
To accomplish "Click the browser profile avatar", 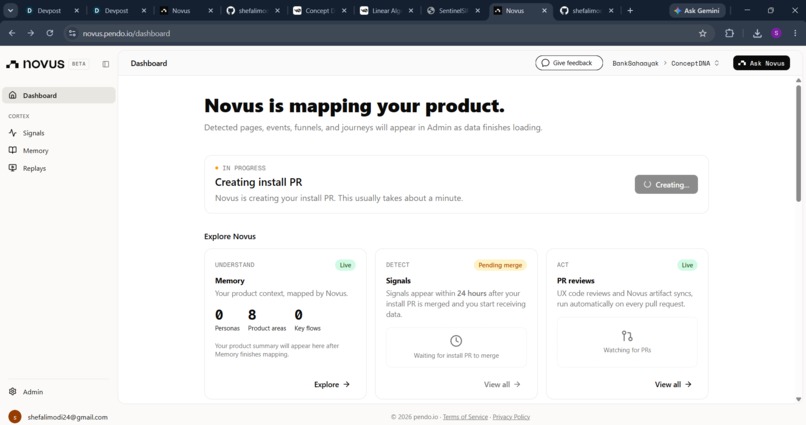I will pyautogui.click(x=776, y=33).
